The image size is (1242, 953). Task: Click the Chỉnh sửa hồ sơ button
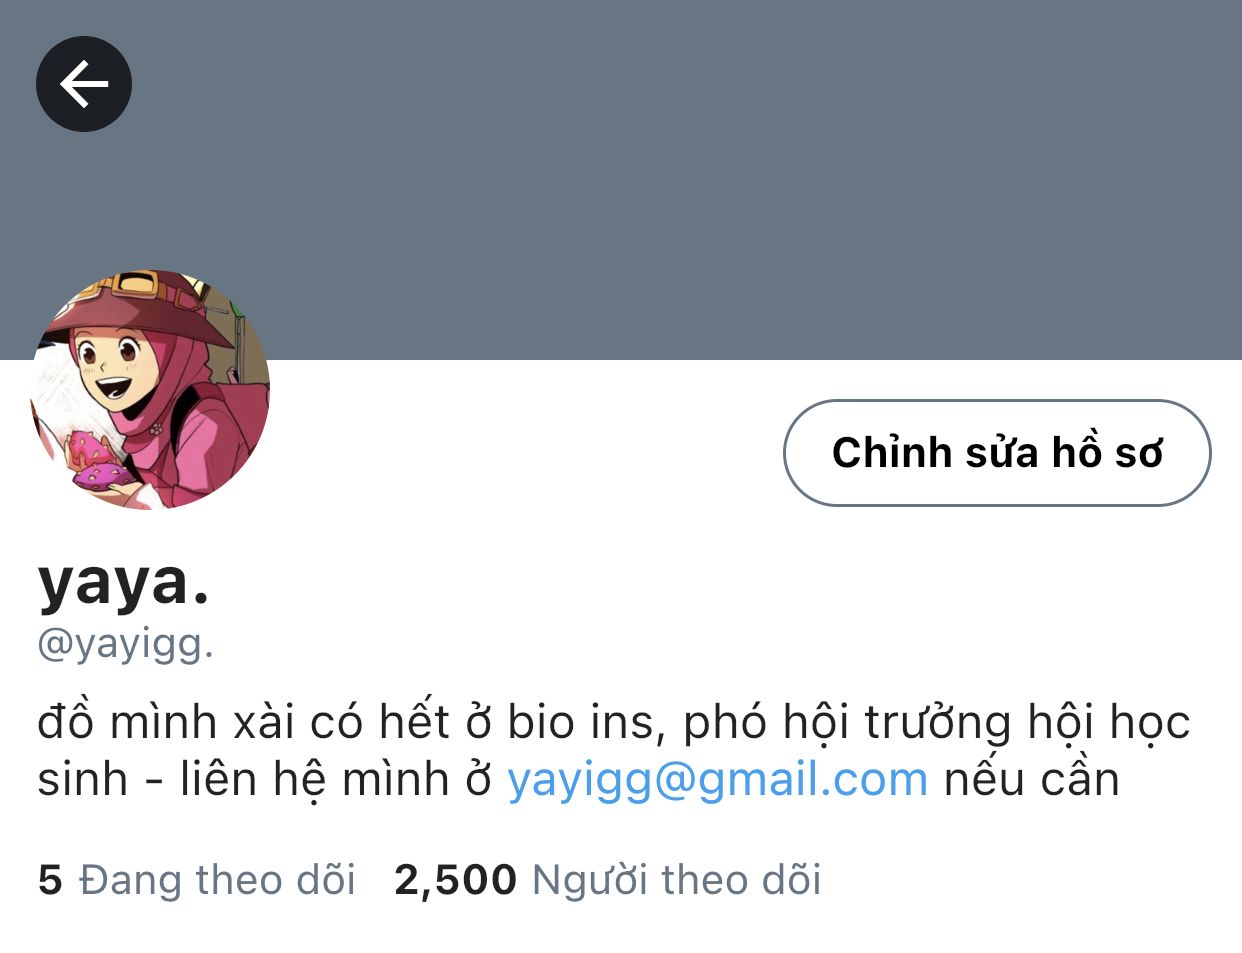[997, 453]
